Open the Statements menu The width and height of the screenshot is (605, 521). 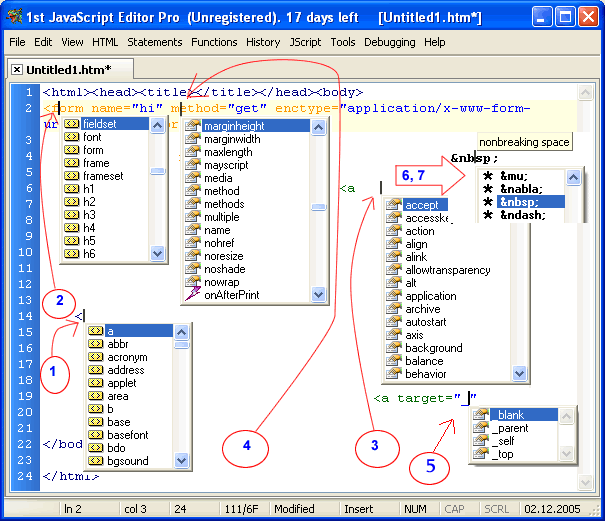tap(155, 42)
